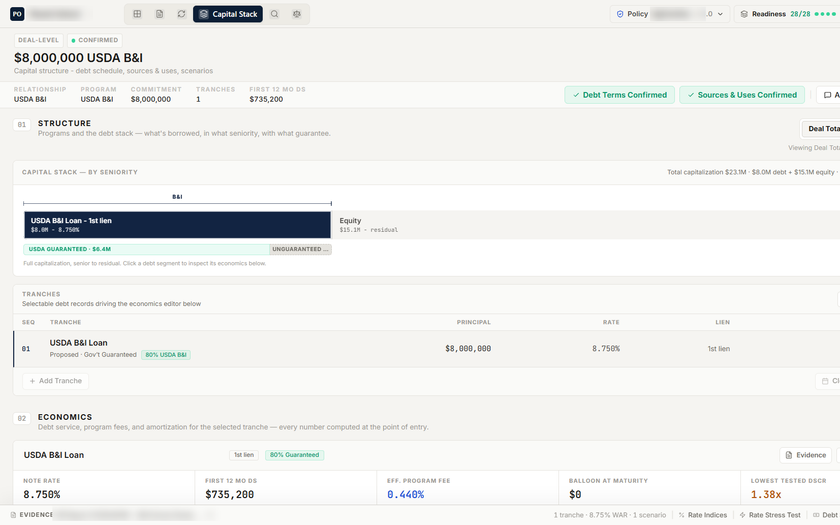Click the LIEN column header

pyautogui.click(x=723, y=322)
